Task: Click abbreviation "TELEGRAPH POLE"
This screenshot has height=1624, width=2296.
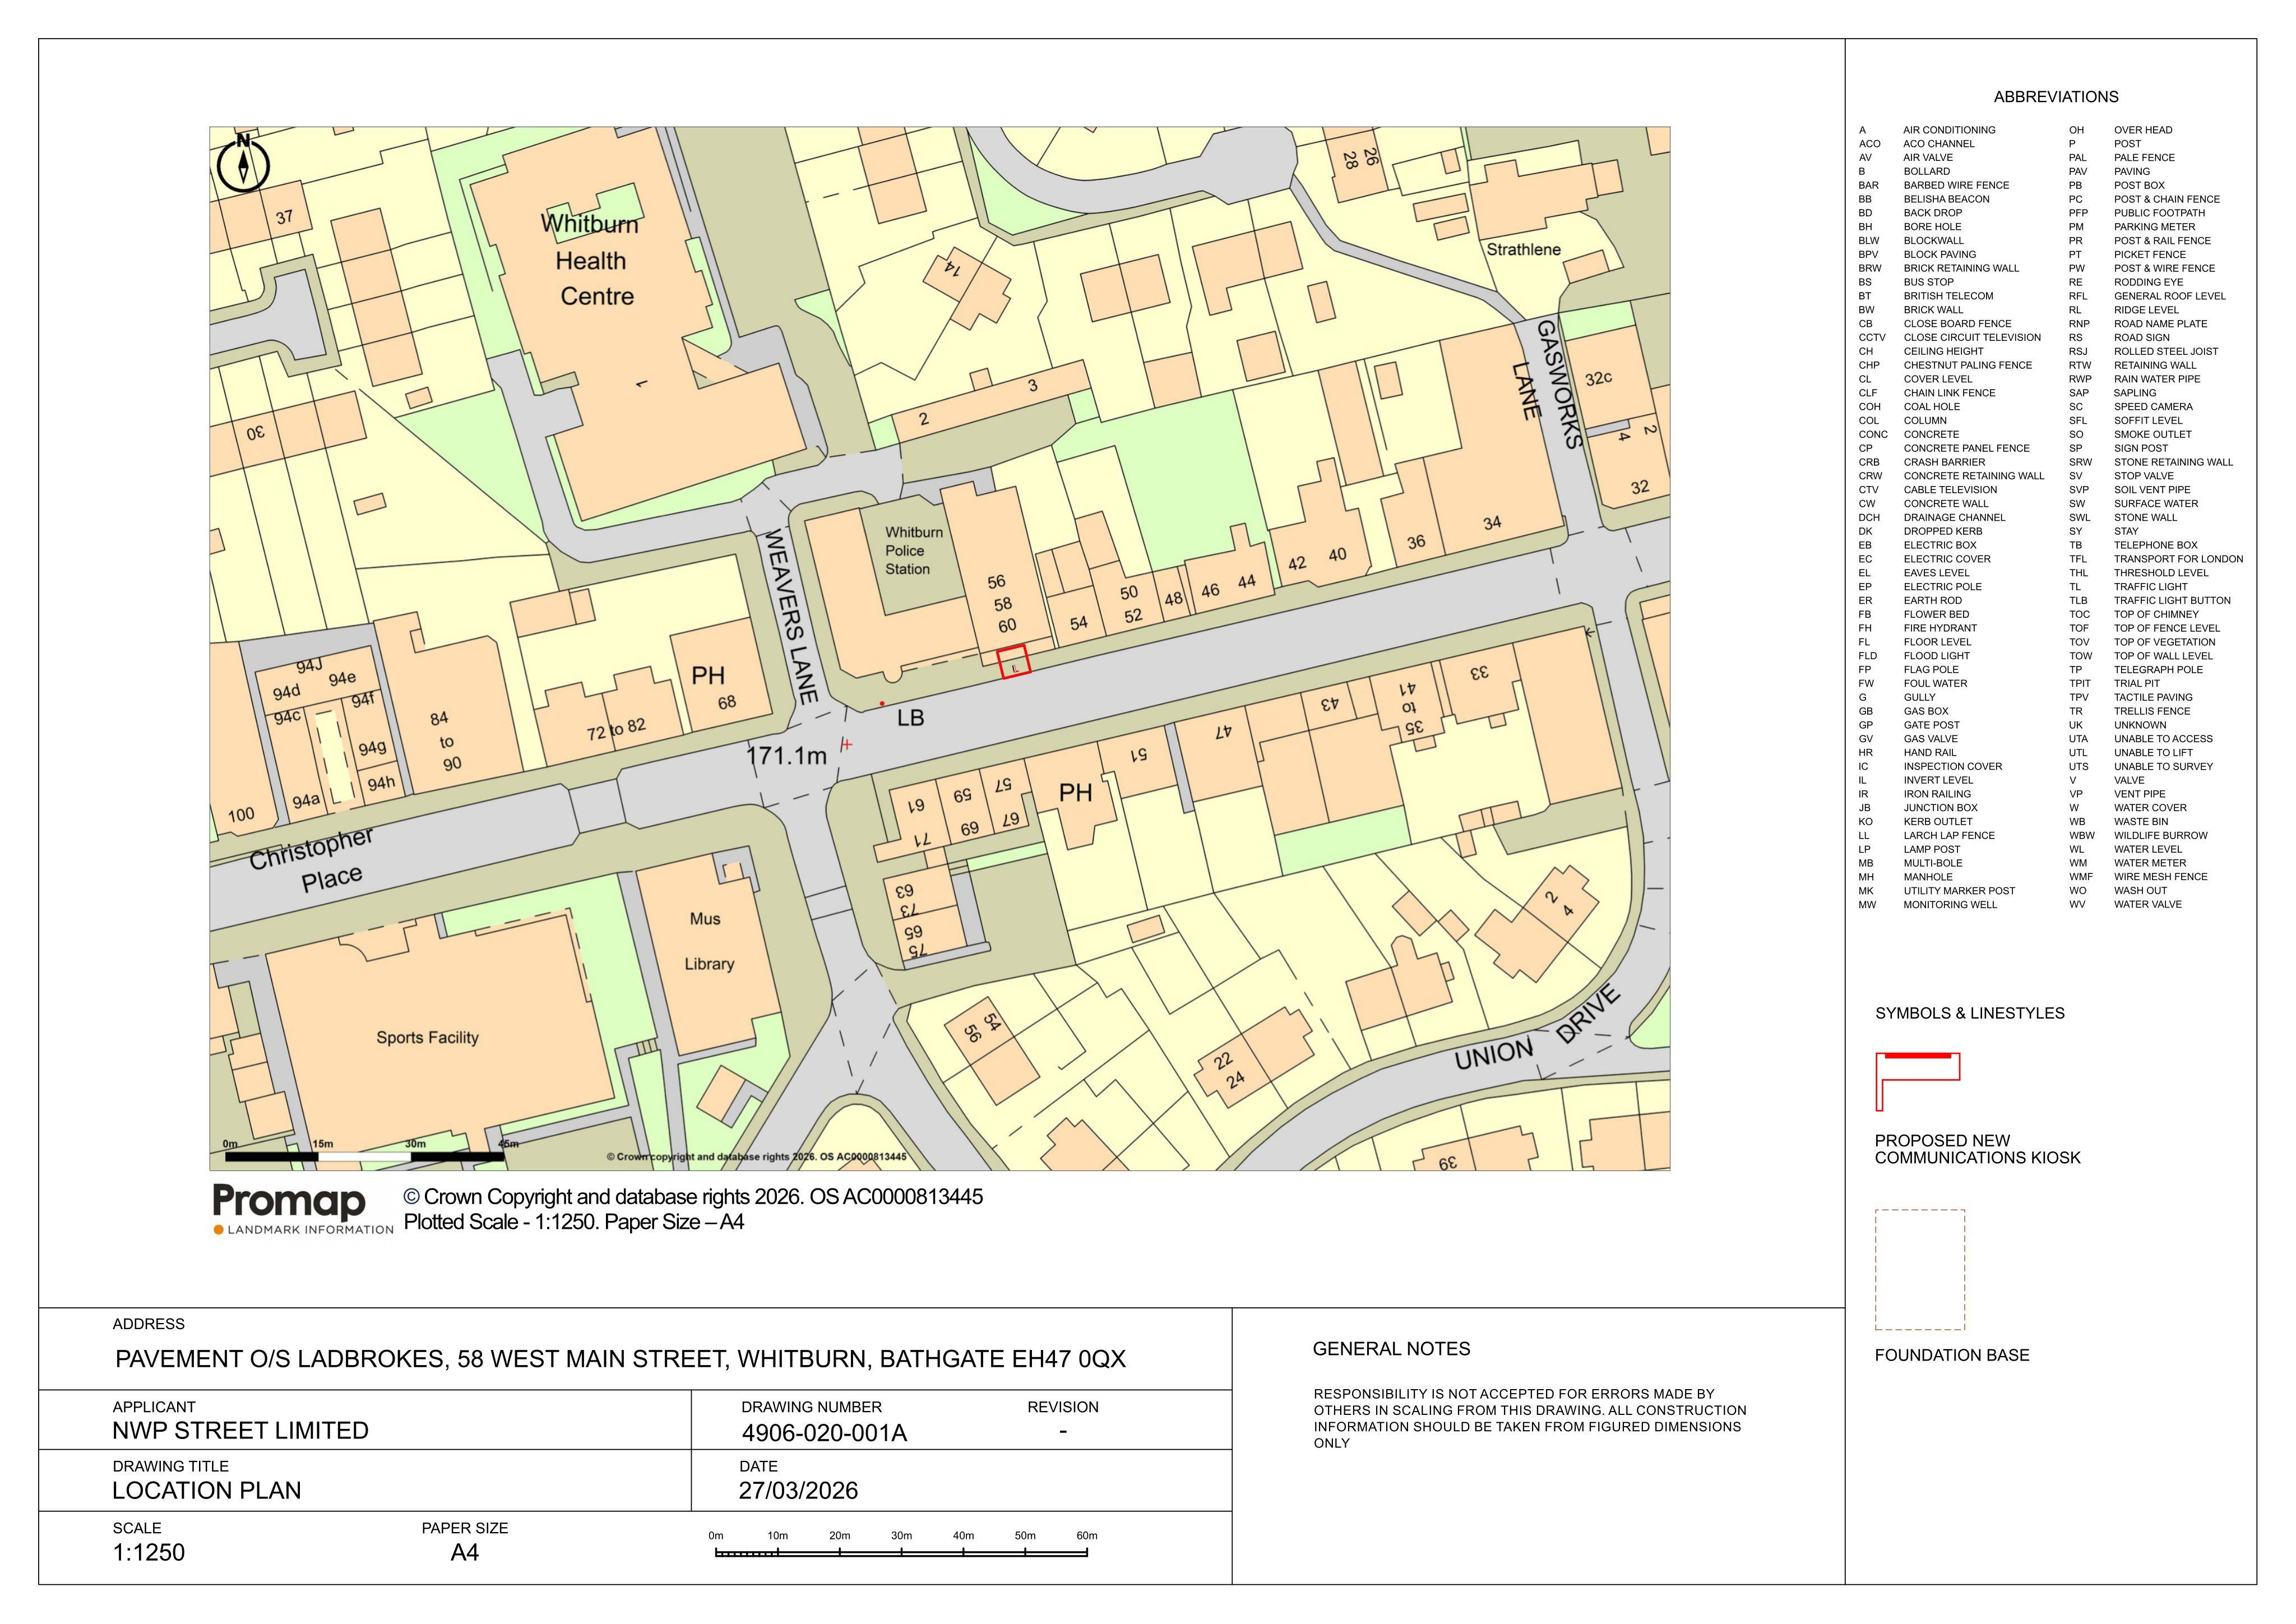Action: [x=2158, y=670]
